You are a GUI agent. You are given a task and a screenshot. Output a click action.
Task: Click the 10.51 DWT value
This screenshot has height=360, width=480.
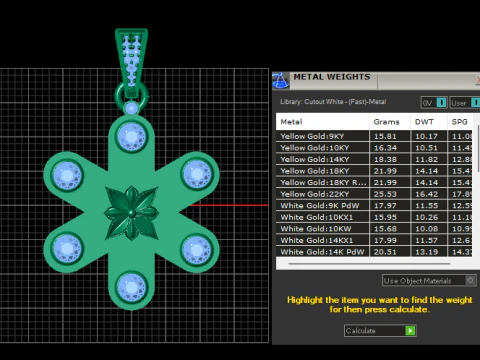[x=426, y=148]
